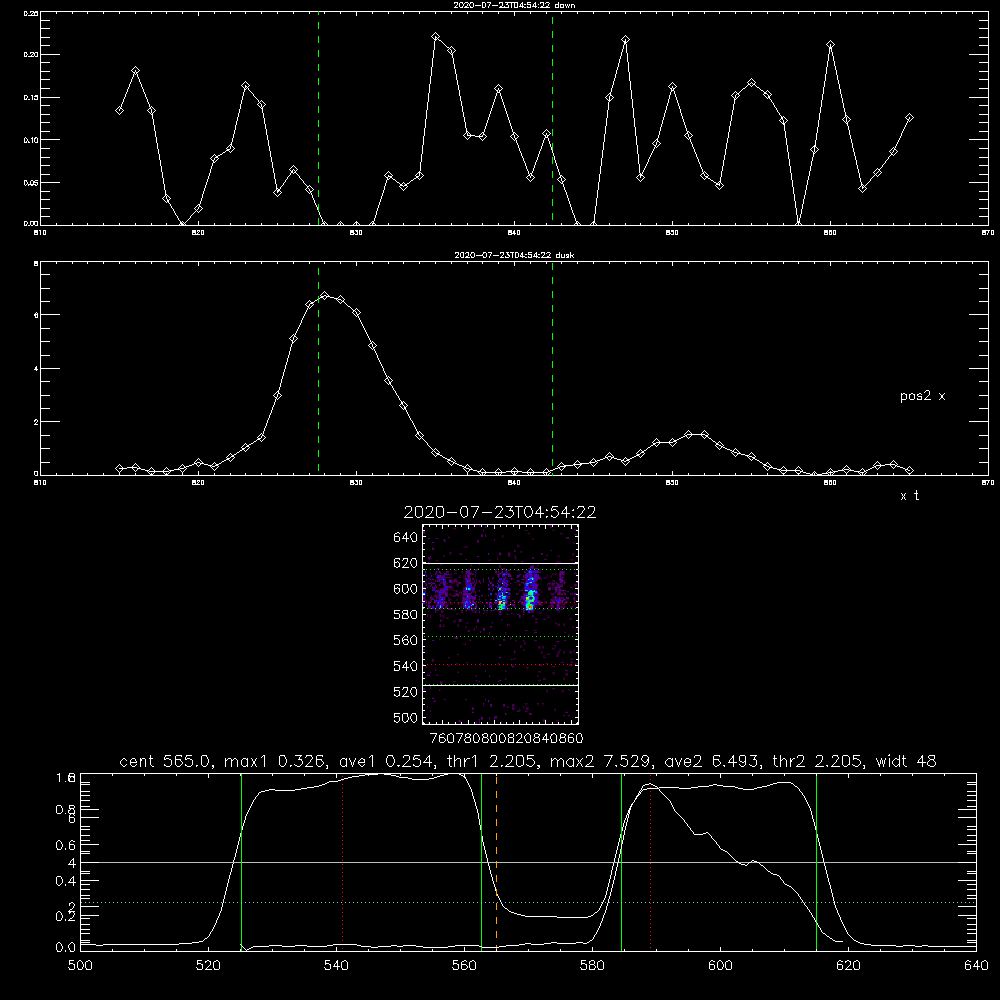Click the 'widt 48' value in stats line
This screenshot has width=1000, height=1000.
[906, 761]
